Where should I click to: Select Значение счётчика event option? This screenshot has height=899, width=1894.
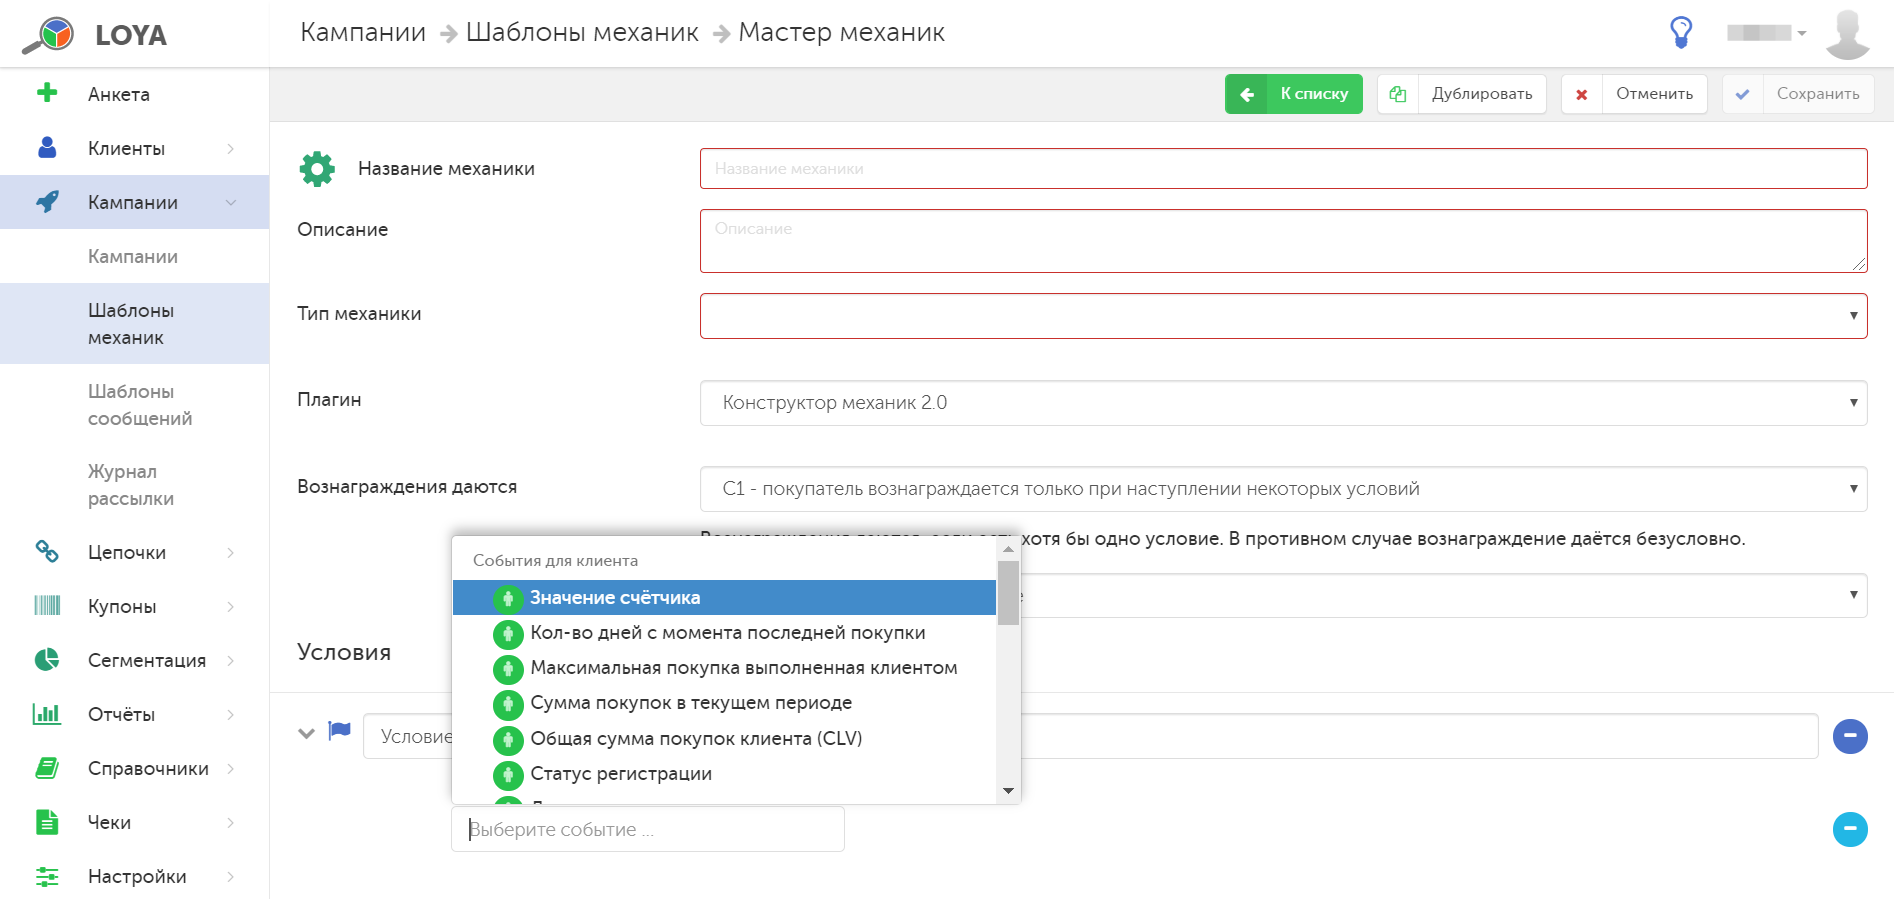724,598
